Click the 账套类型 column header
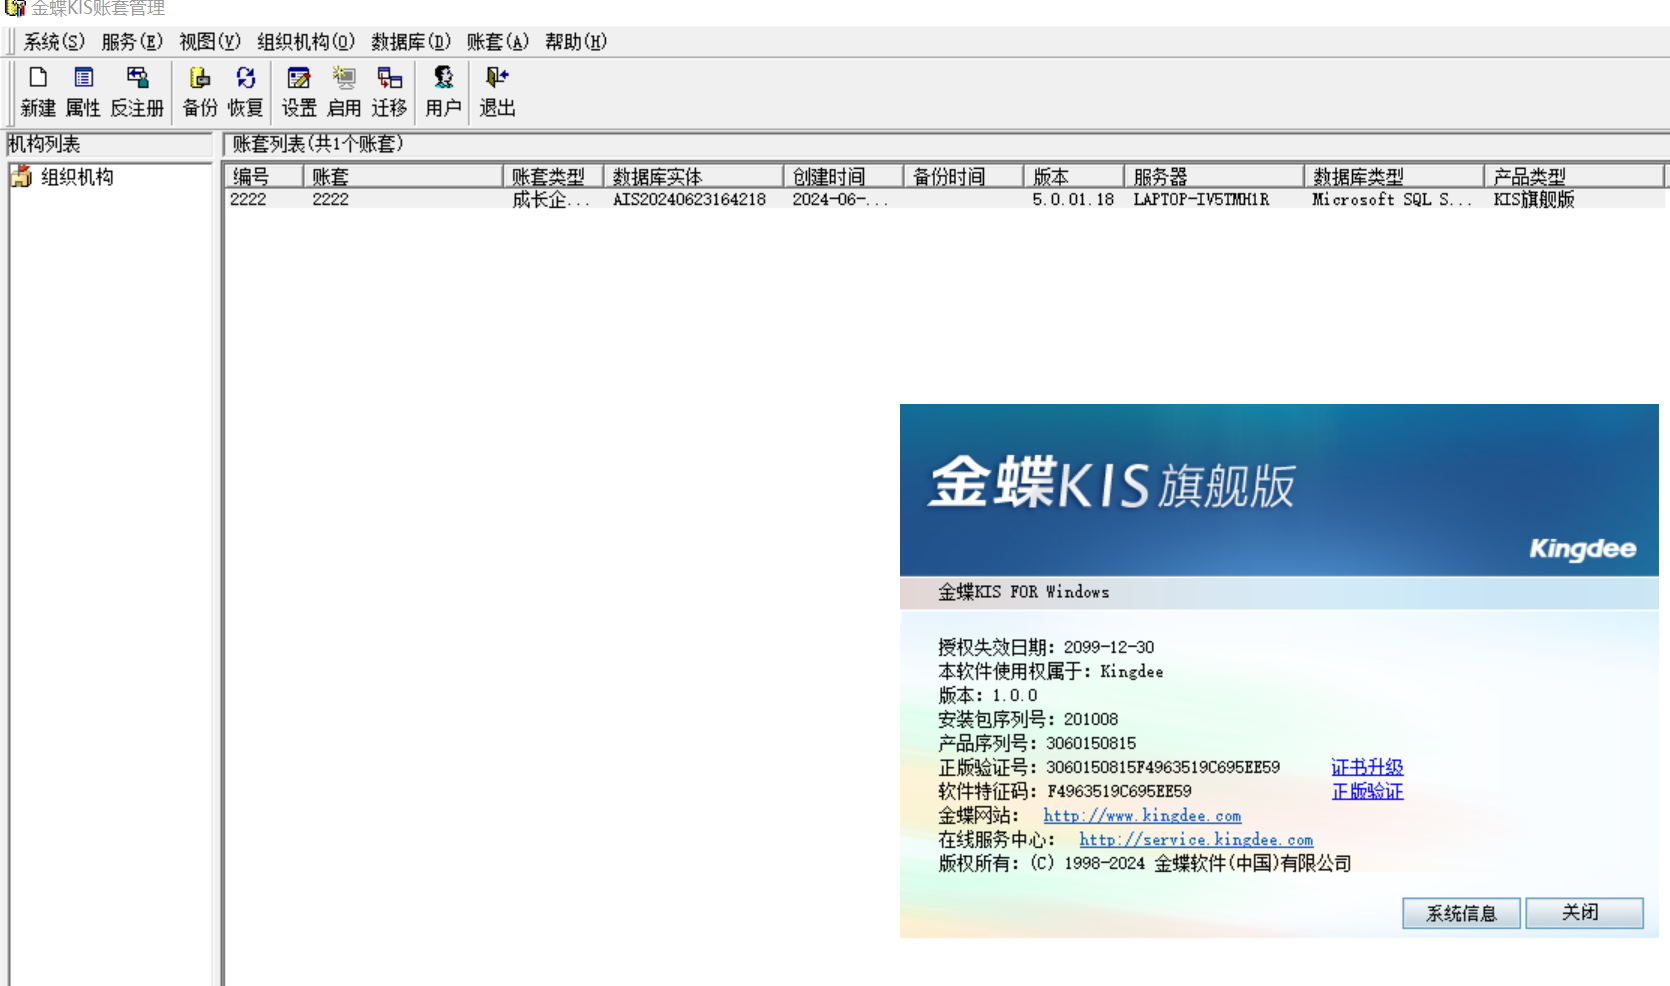This screenshot has width=1670, height=986. [x=553, y=176]
